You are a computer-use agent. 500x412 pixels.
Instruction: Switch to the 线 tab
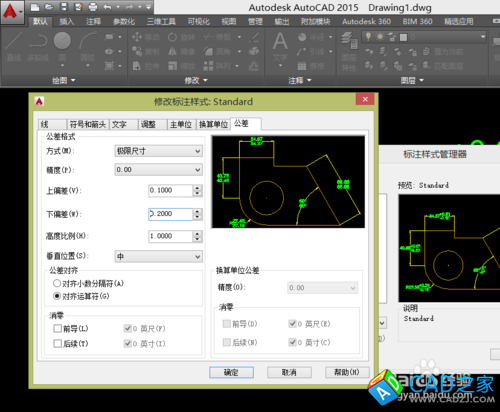click(x=52, y=124)
